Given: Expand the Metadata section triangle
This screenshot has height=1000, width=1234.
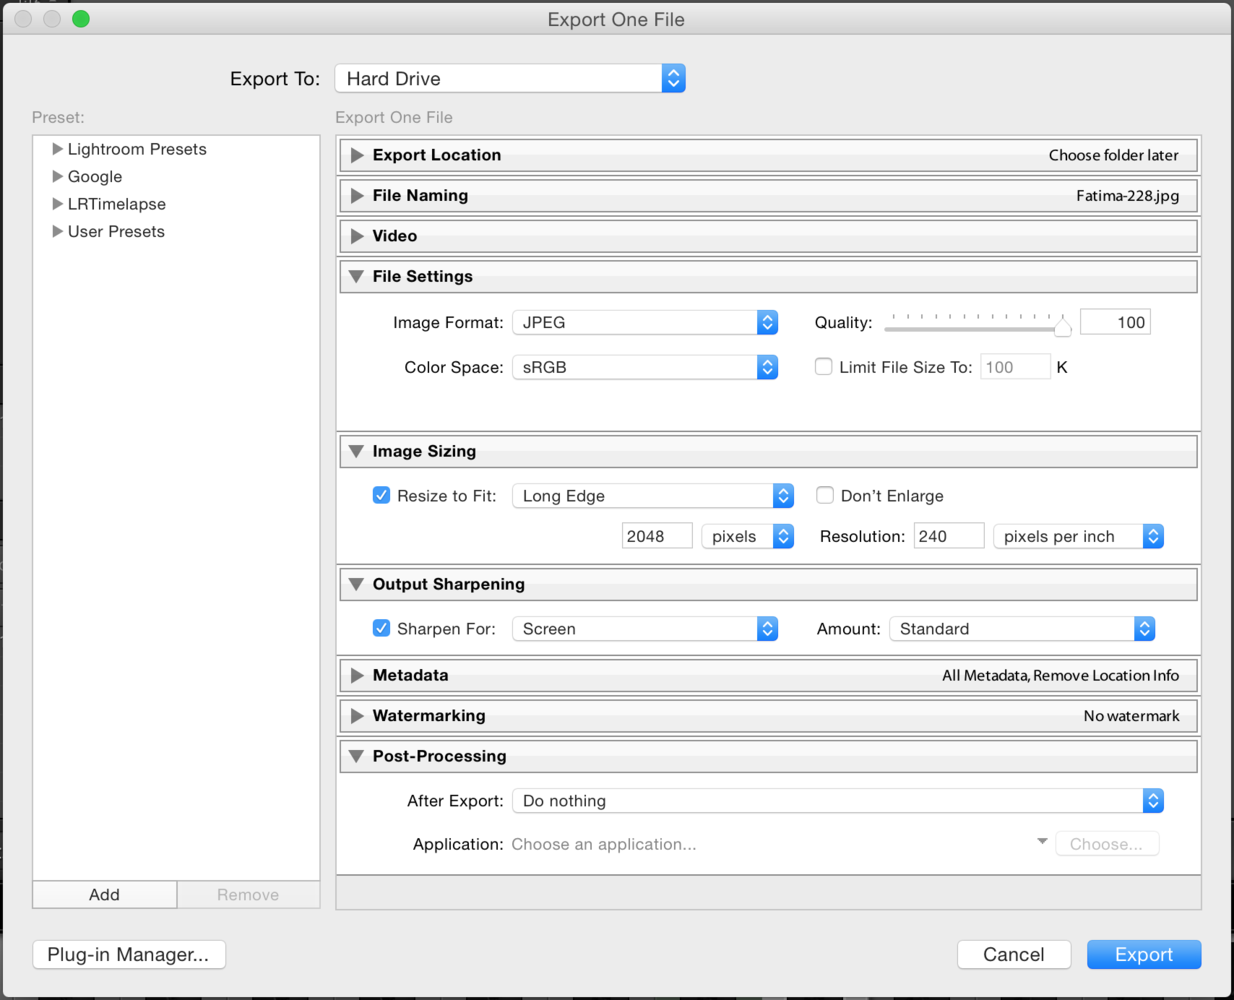Looking at the screenshot, I should coord(357,676).
